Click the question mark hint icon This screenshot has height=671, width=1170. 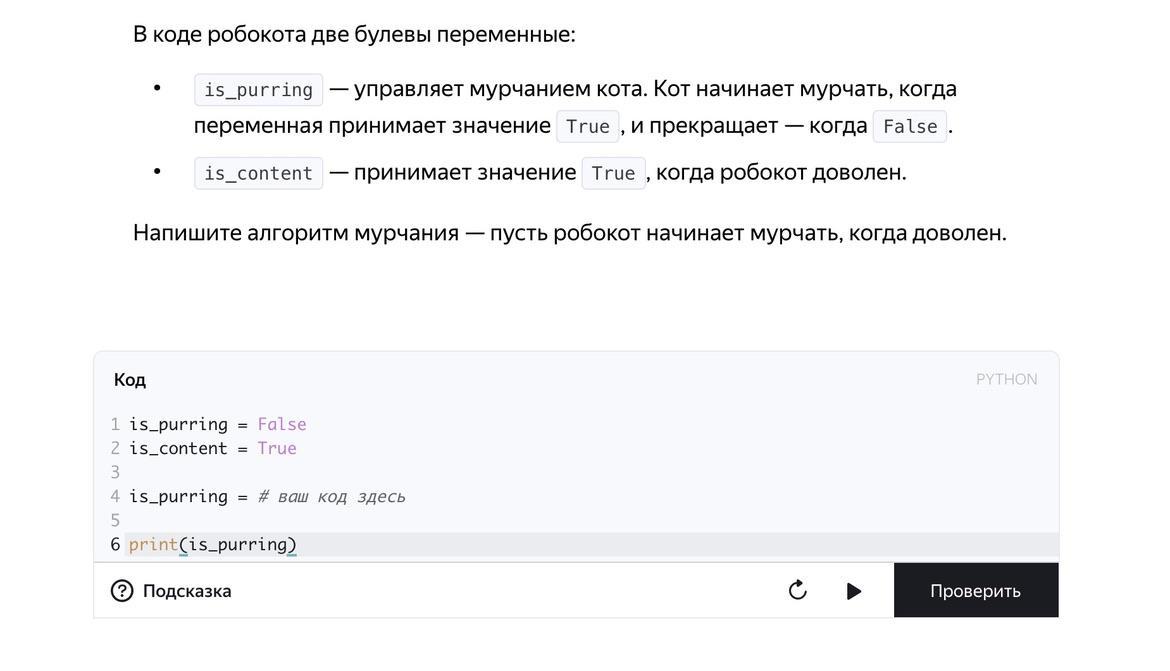122,591
